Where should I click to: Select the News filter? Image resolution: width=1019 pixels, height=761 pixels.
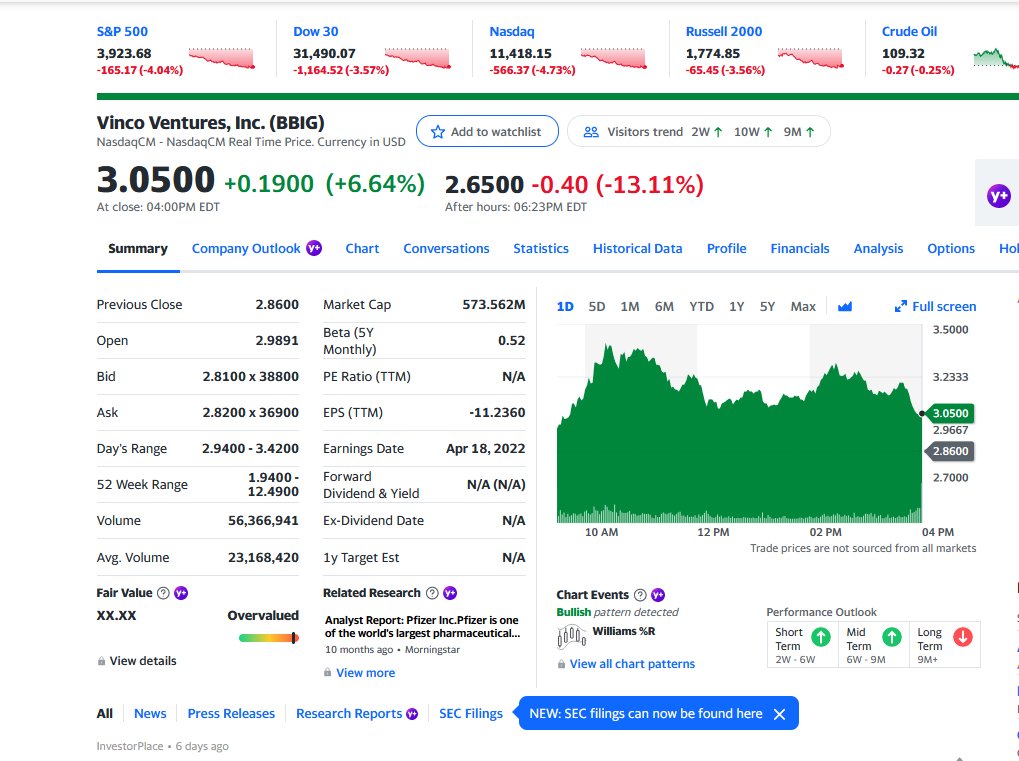[x=150, y=714]
